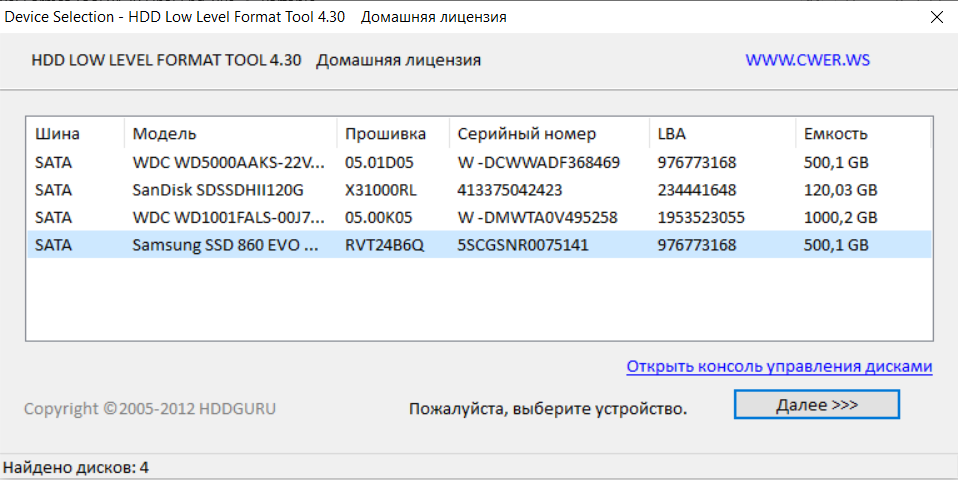Click the Далее >>> button
The image size is (958, 480).
[816, 405]
